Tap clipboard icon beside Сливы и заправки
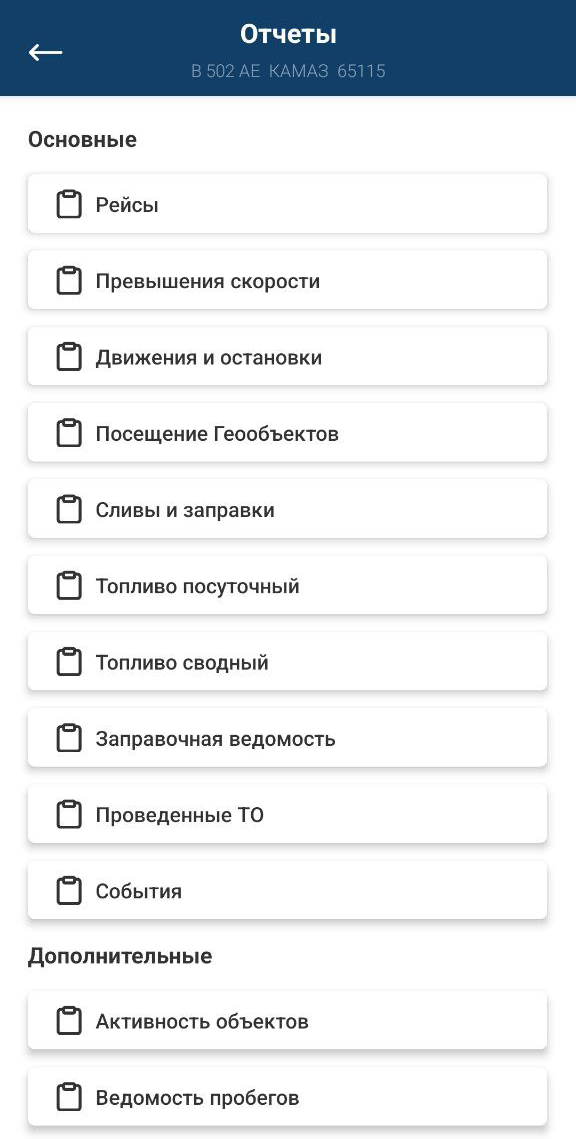This screenshot has height=1139, width=576. click(69, 509)
